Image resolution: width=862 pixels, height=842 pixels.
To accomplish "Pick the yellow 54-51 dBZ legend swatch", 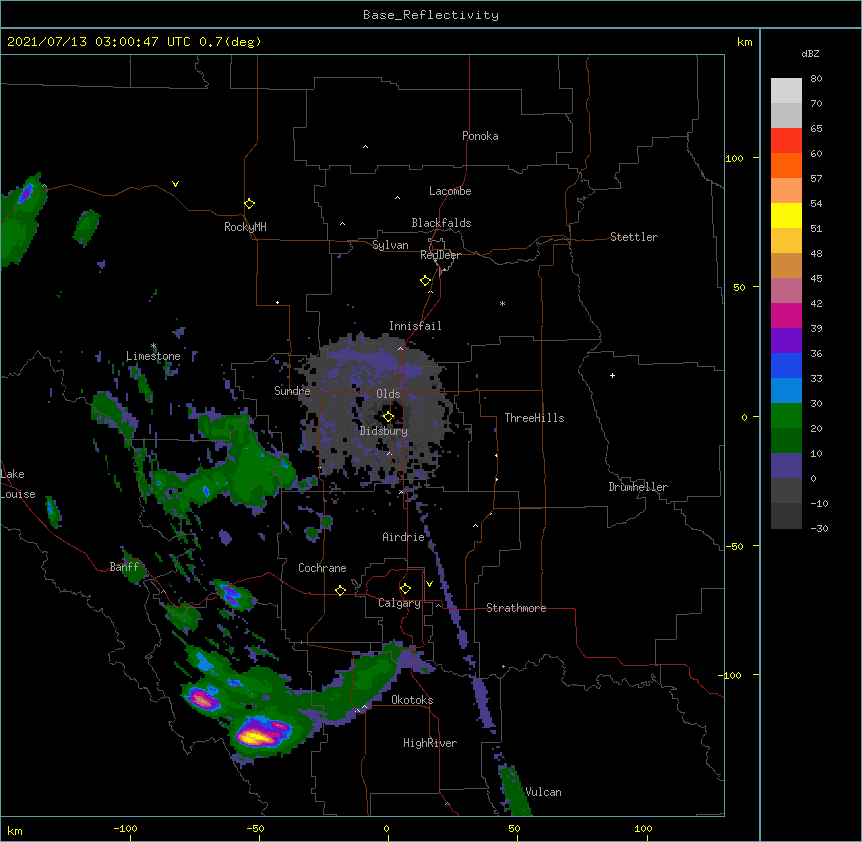I will pos(786,215).
